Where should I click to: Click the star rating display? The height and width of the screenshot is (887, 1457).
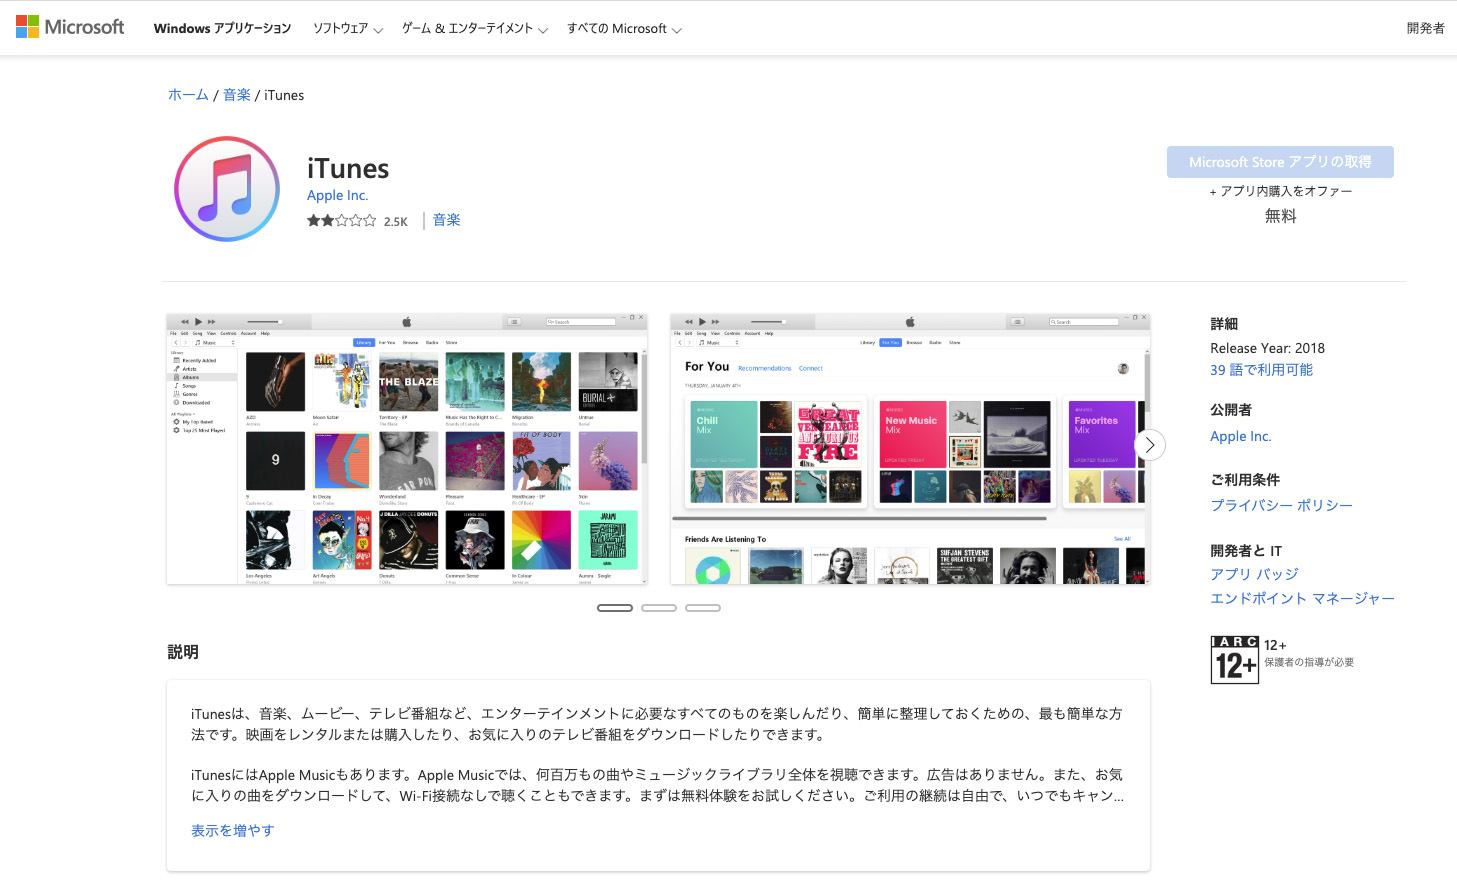[x=341, y=221]
